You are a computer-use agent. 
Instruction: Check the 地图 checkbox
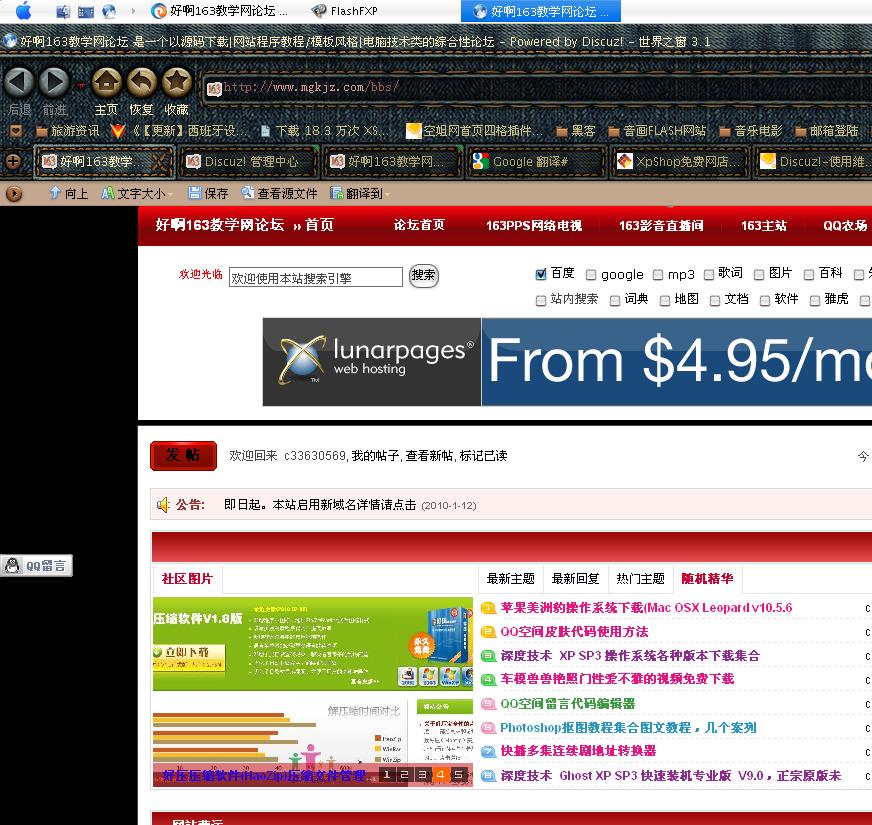[665, 300]
